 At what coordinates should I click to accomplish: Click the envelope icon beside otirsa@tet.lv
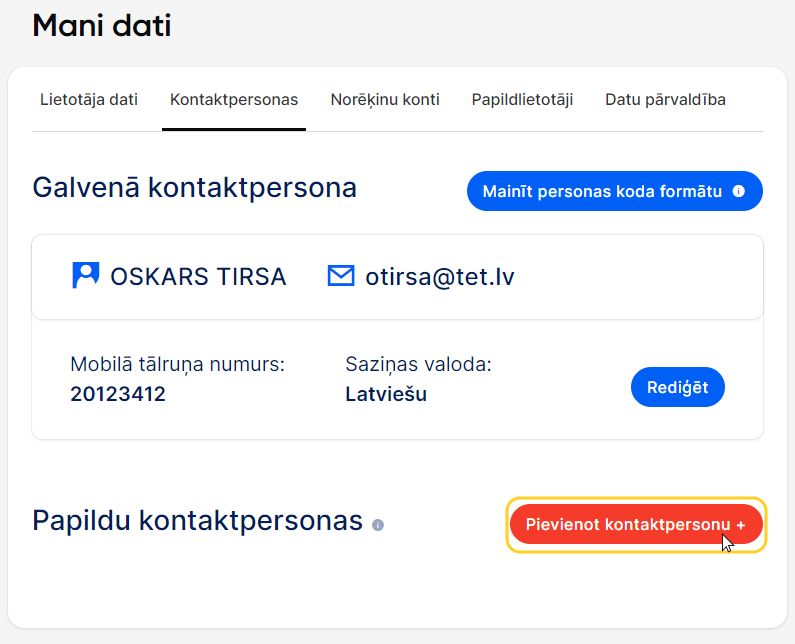click(341, 276)
